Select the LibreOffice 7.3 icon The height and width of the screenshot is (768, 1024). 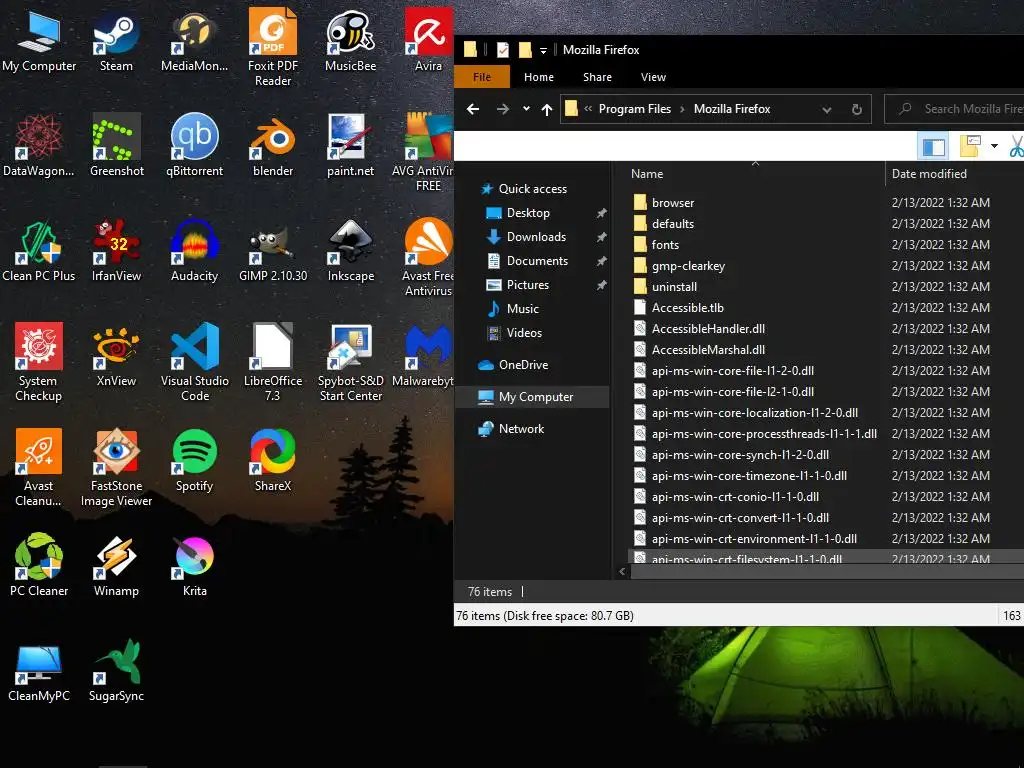[272, 362]
